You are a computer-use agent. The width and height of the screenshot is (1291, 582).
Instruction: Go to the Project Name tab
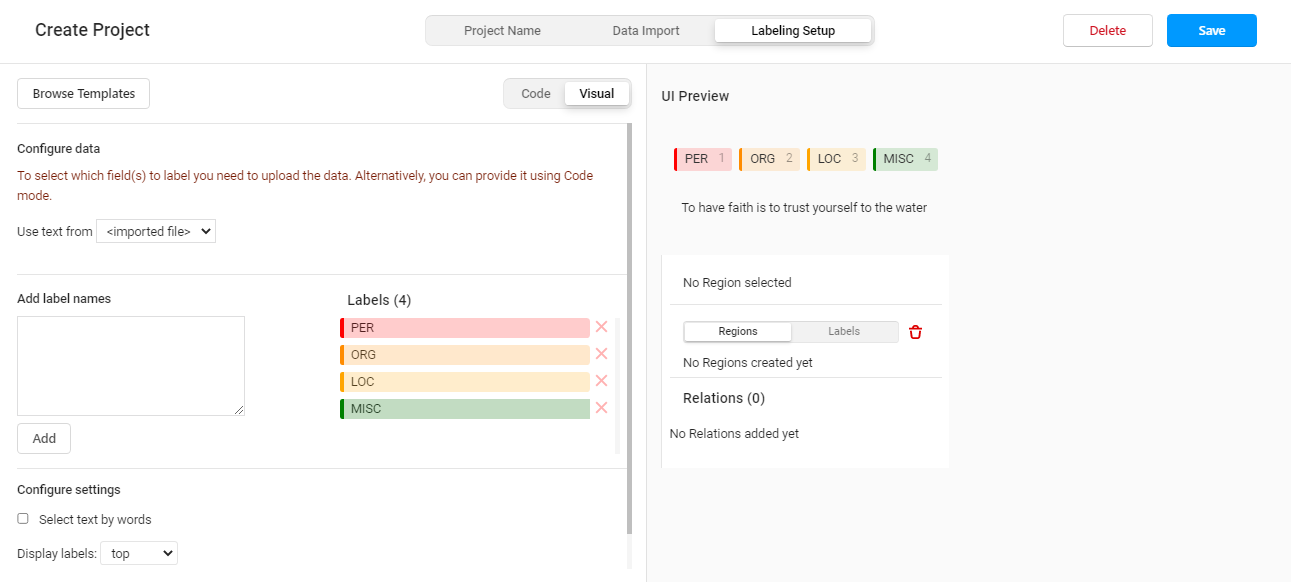tap(502, 31)
